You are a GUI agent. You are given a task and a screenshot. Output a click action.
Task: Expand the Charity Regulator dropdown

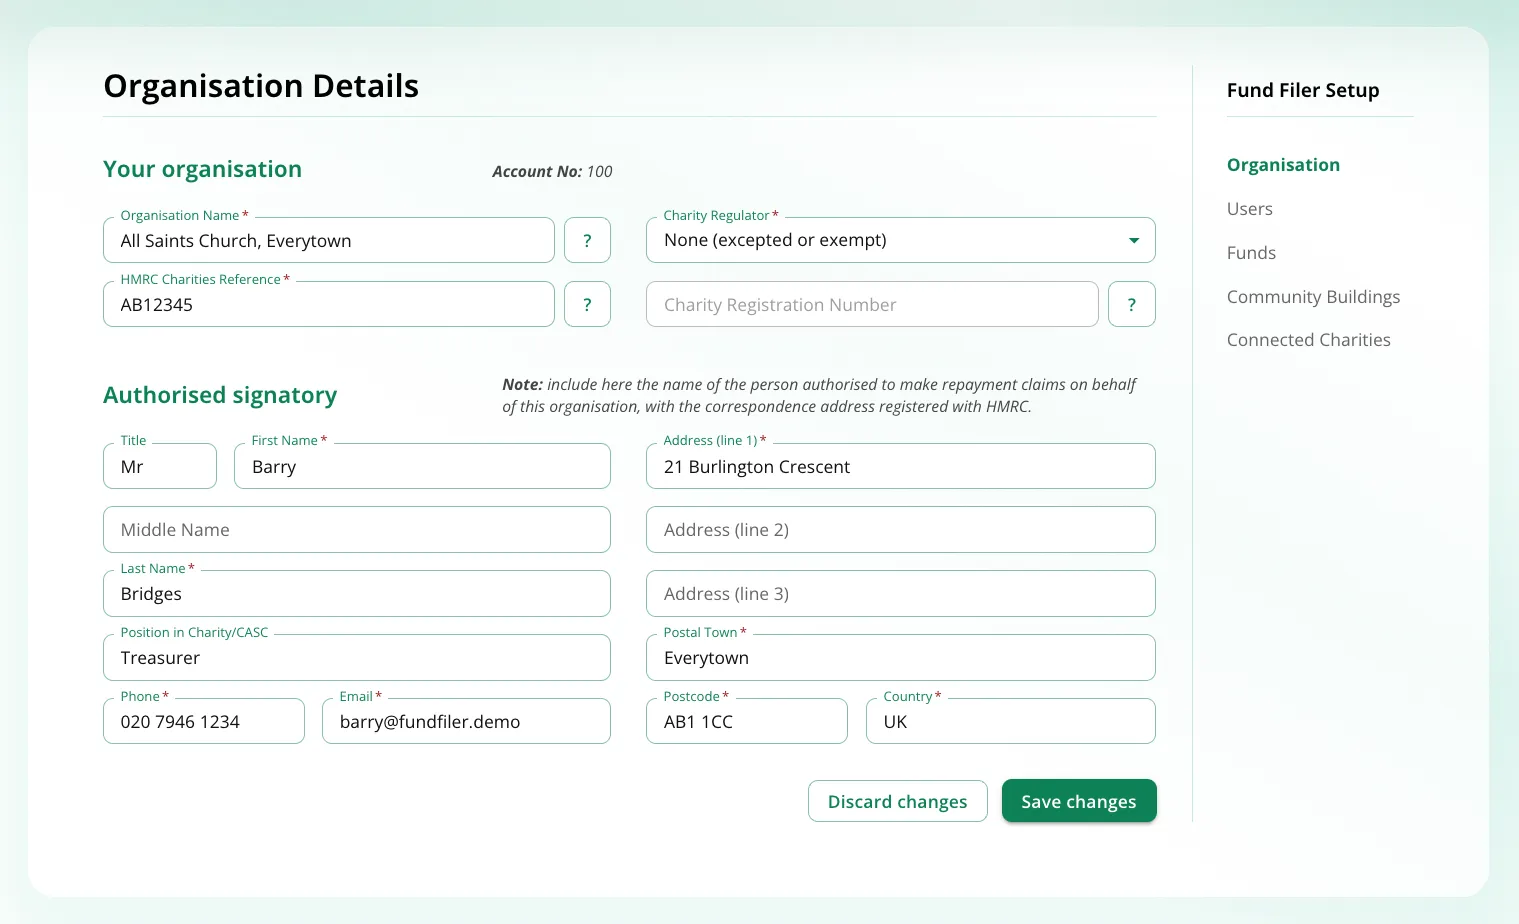tap(901, 240)
